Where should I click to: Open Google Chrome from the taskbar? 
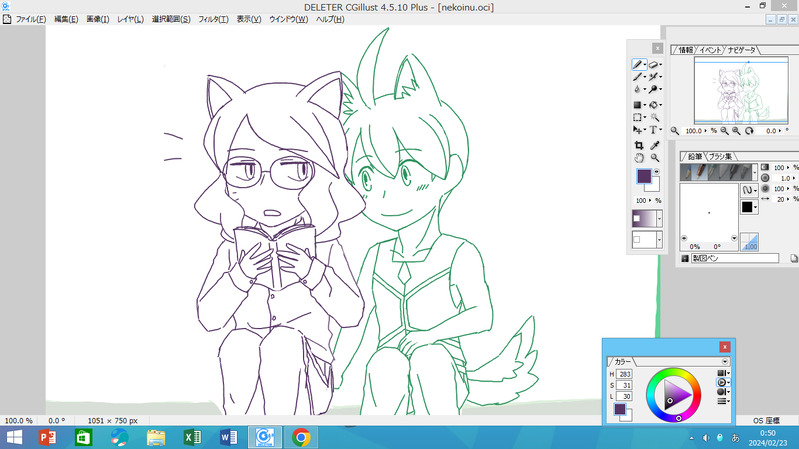coord(301,437)
